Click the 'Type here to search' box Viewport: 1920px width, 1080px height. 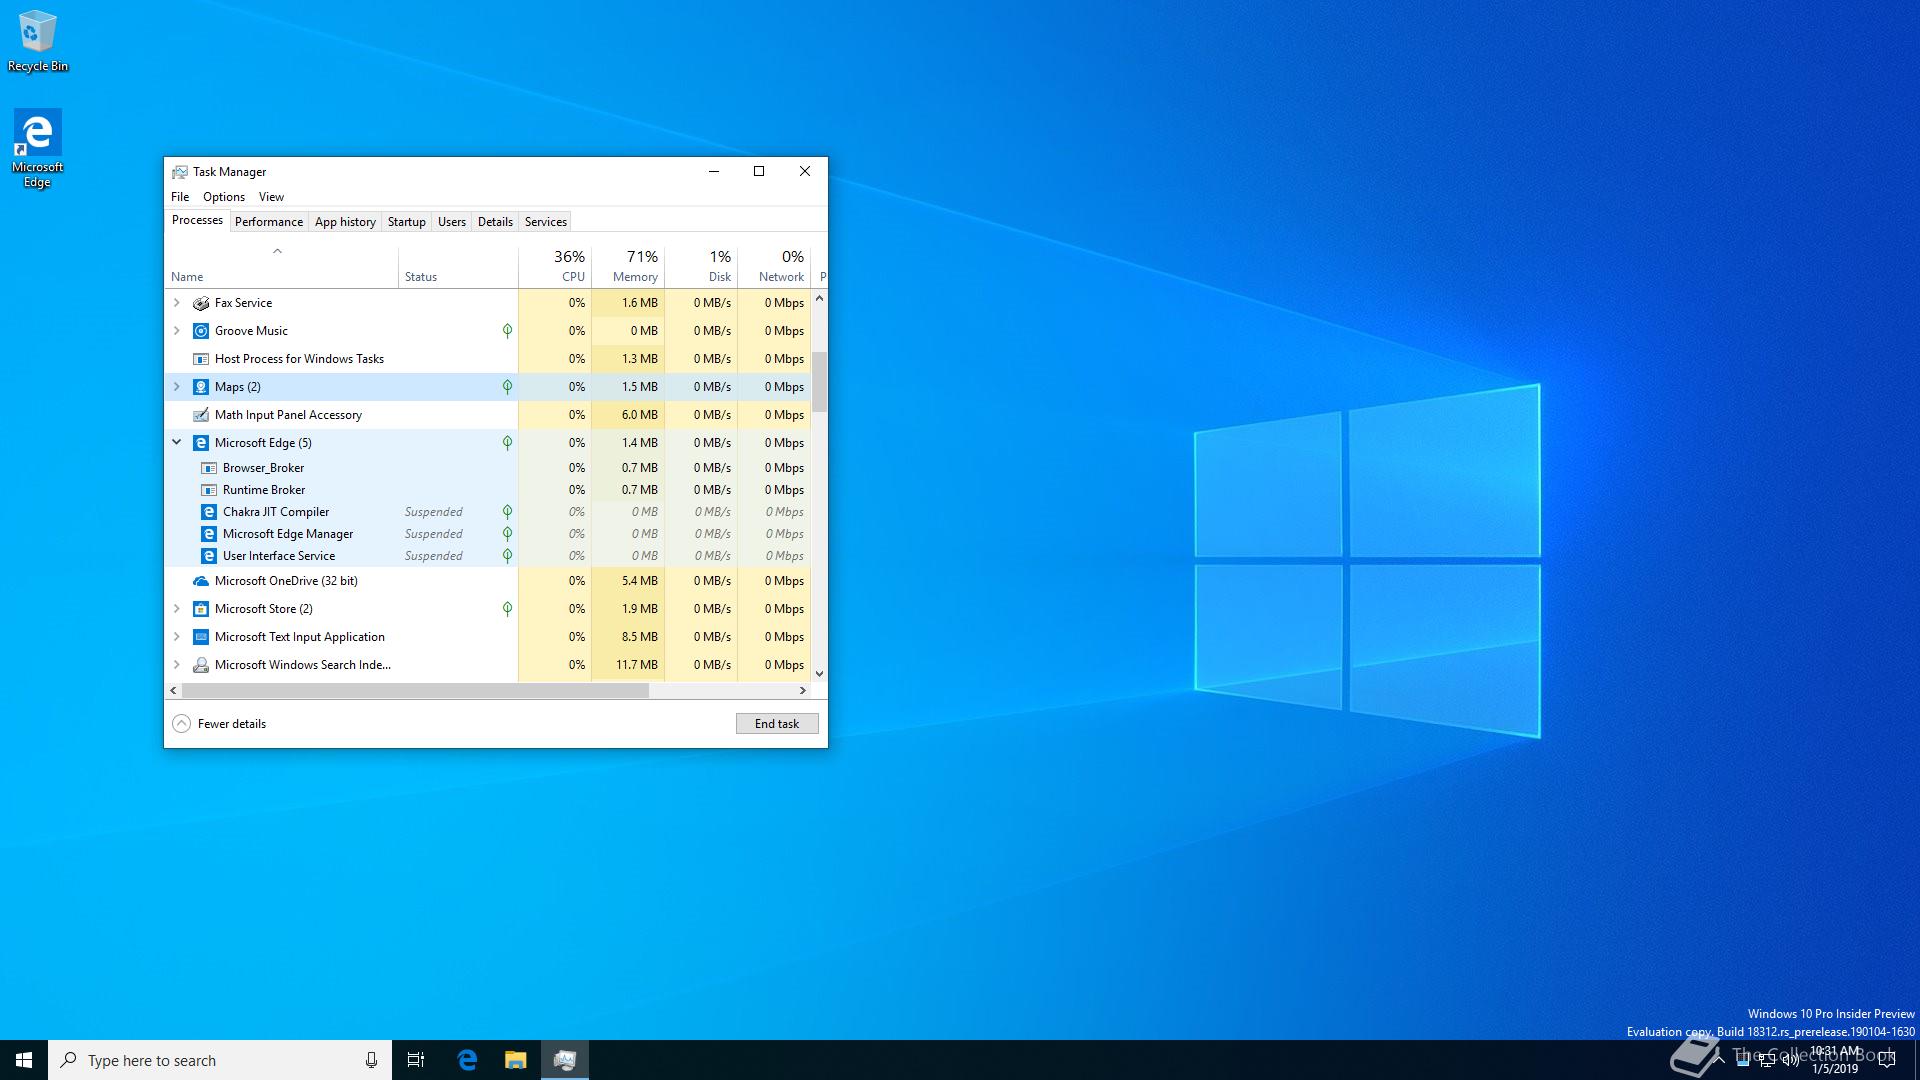220,1060
